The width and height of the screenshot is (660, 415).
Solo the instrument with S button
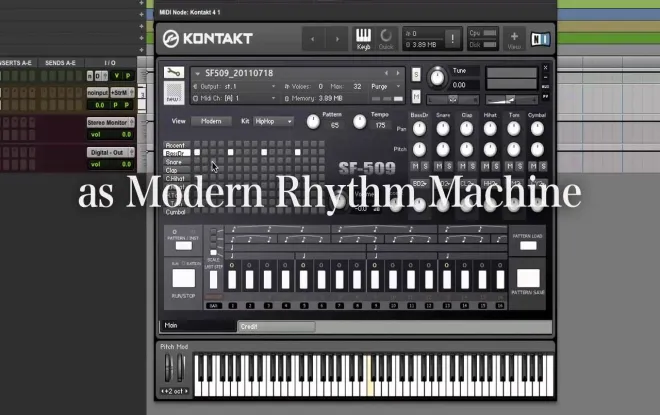pos(416,74)
